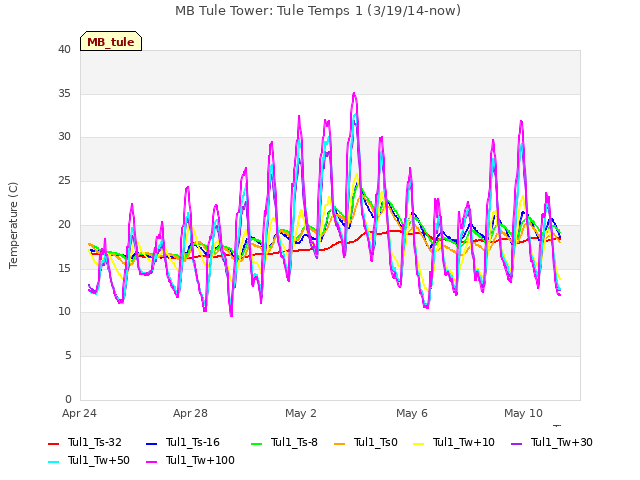Image resolution: width=640 pixels, height=480 pixels.
Task: Click the magenta Tul1_Tw+100 color swatch
Action: (151, 461)
